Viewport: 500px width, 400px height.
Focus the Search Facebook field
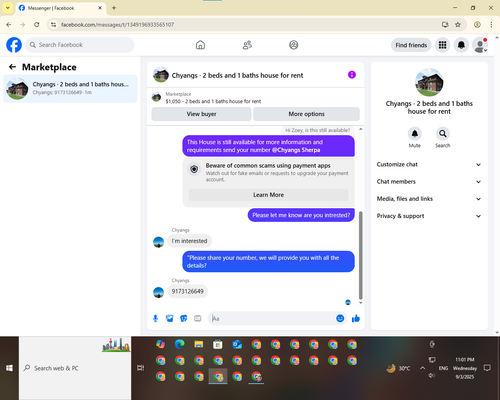pos(80,45)
